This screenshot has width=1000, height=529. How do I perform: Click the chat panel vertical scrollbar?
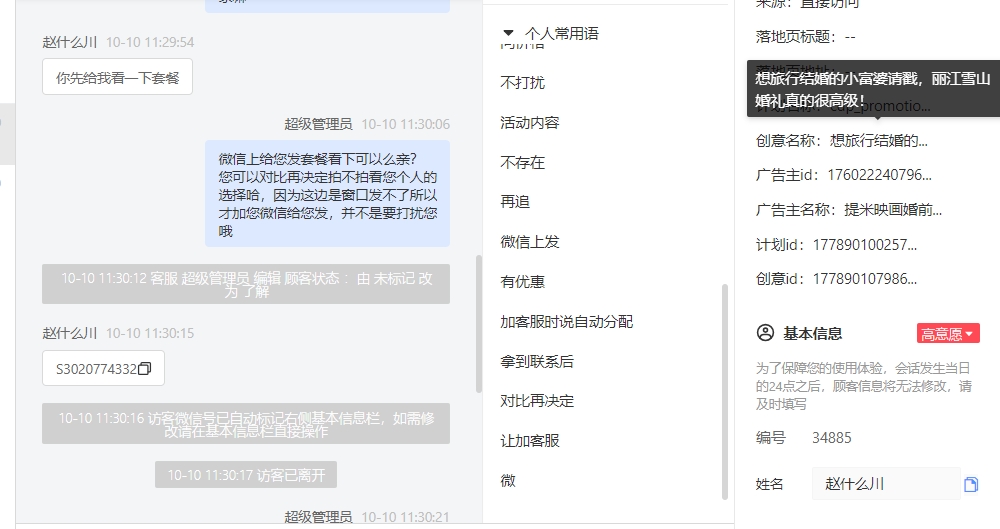(x=479, y=324)
